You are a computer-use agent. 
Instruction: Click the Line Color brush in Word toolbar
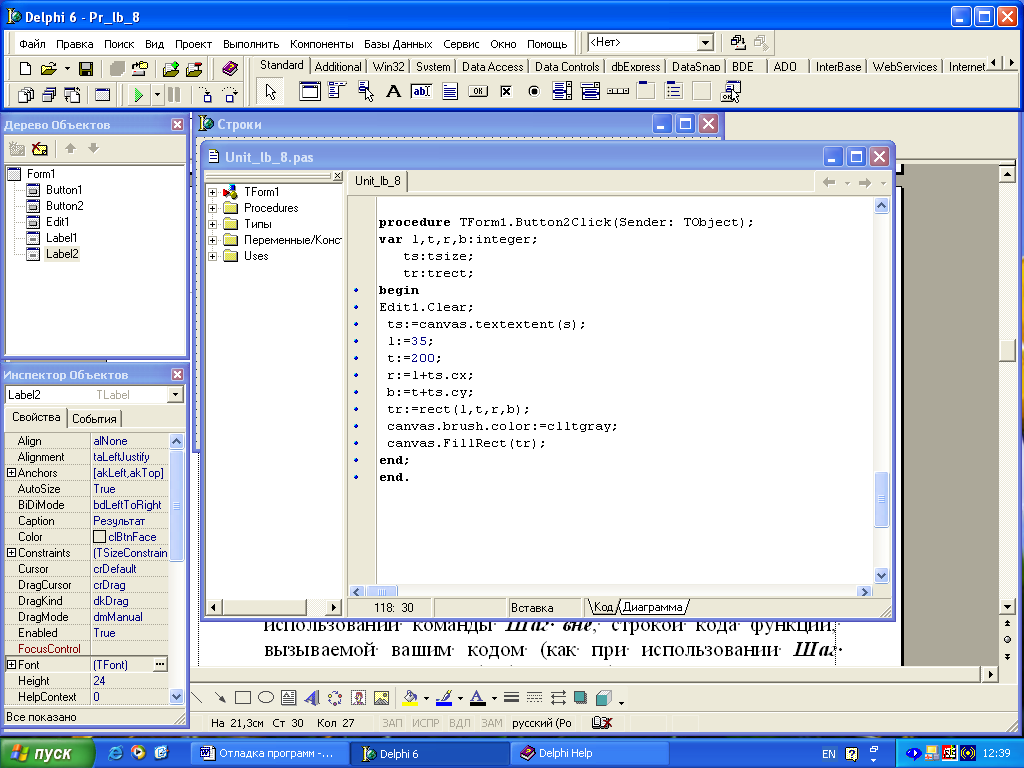click(444, 698)
